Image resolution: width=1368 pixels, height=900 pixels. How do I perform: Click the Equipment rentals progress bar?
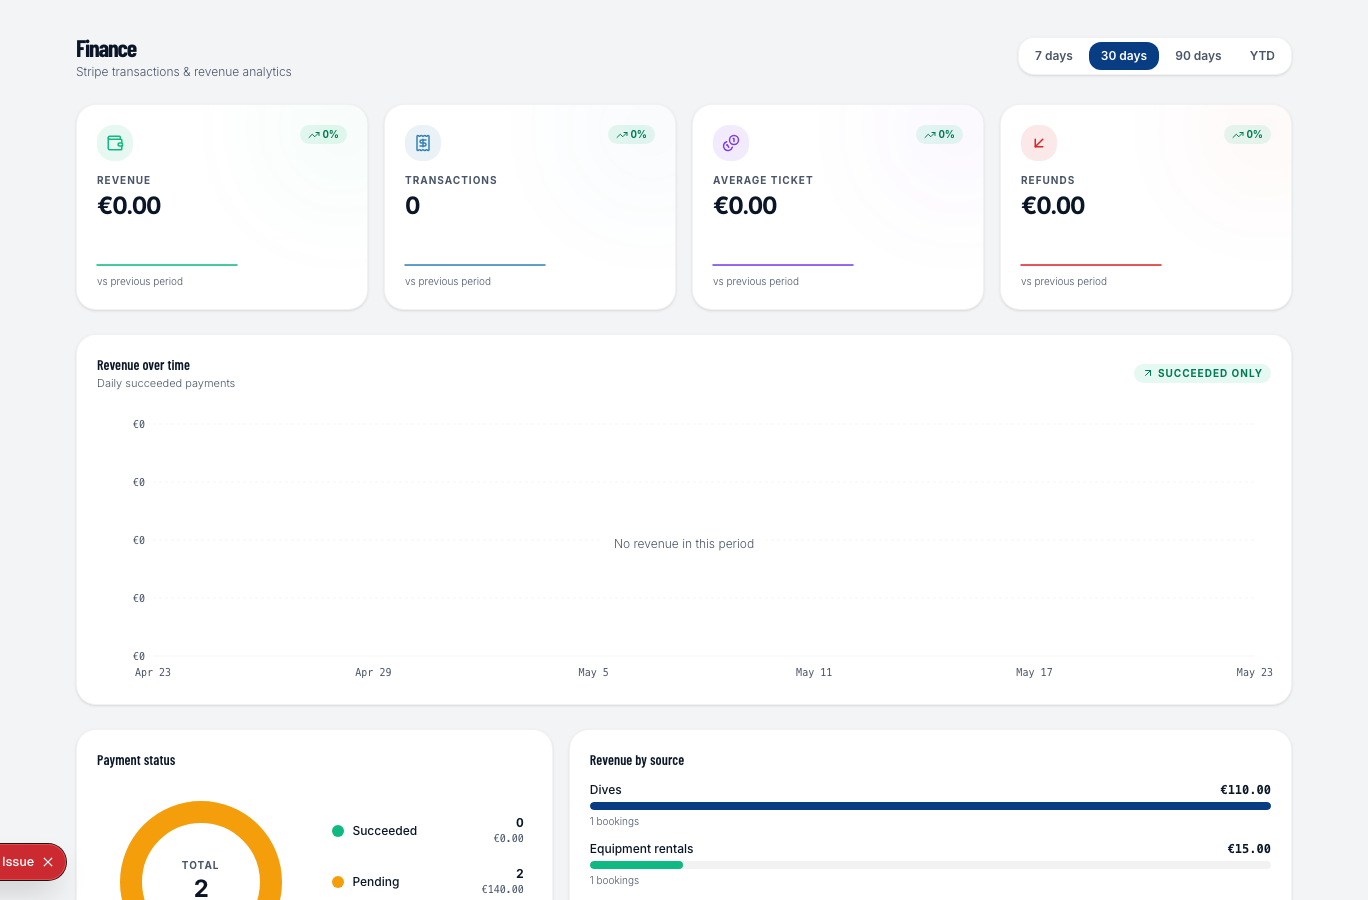click(930, 865)
